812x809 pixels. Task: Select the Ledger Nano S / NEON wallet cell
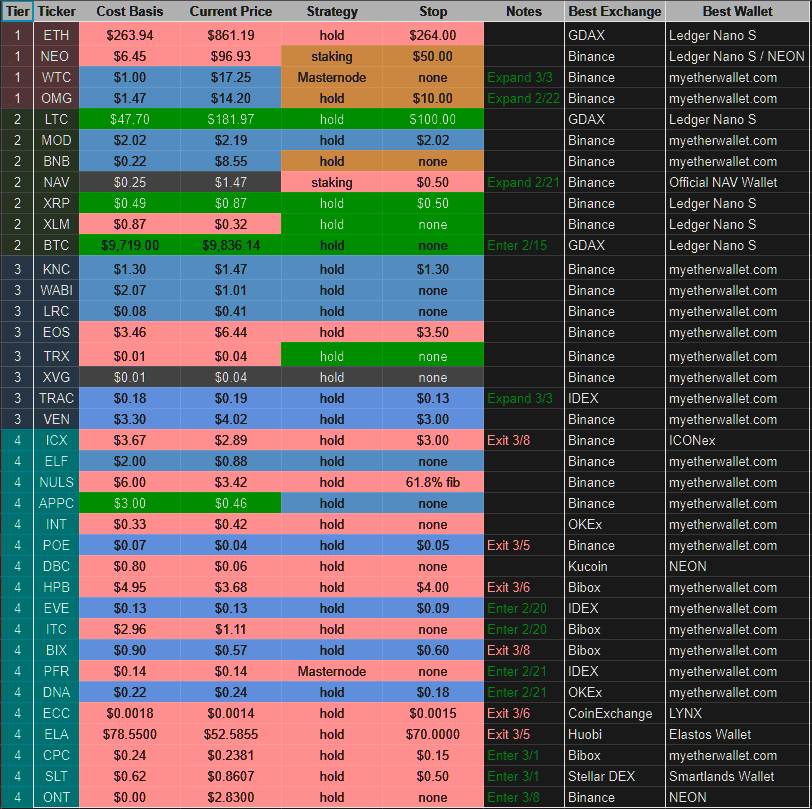[x=737, y=56]
